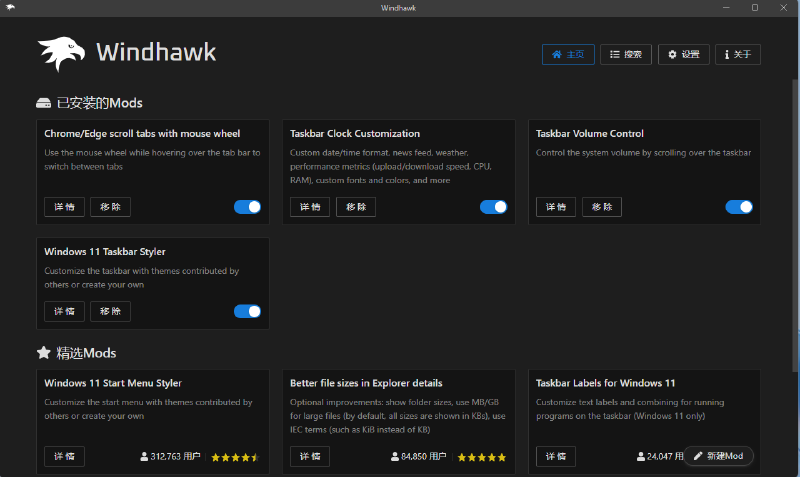Click the five-star rating on Better file sizes
The height and width of the screenshot is (477, 800).
pos(481,457)
